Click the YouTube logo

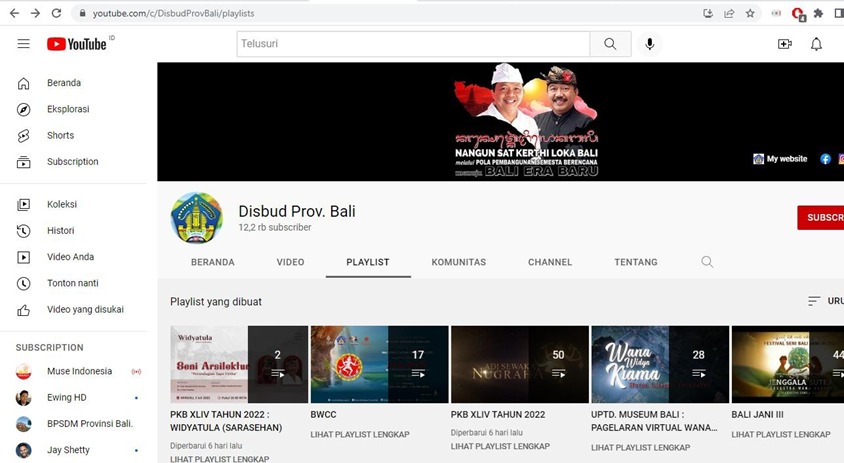point(77,44)
